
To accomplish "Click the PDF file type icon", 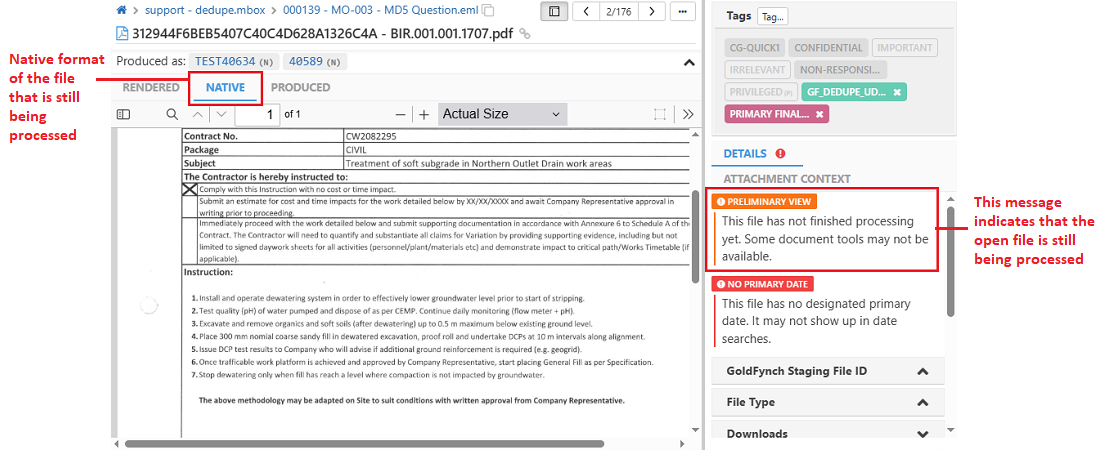I will [x=122, y=33].
